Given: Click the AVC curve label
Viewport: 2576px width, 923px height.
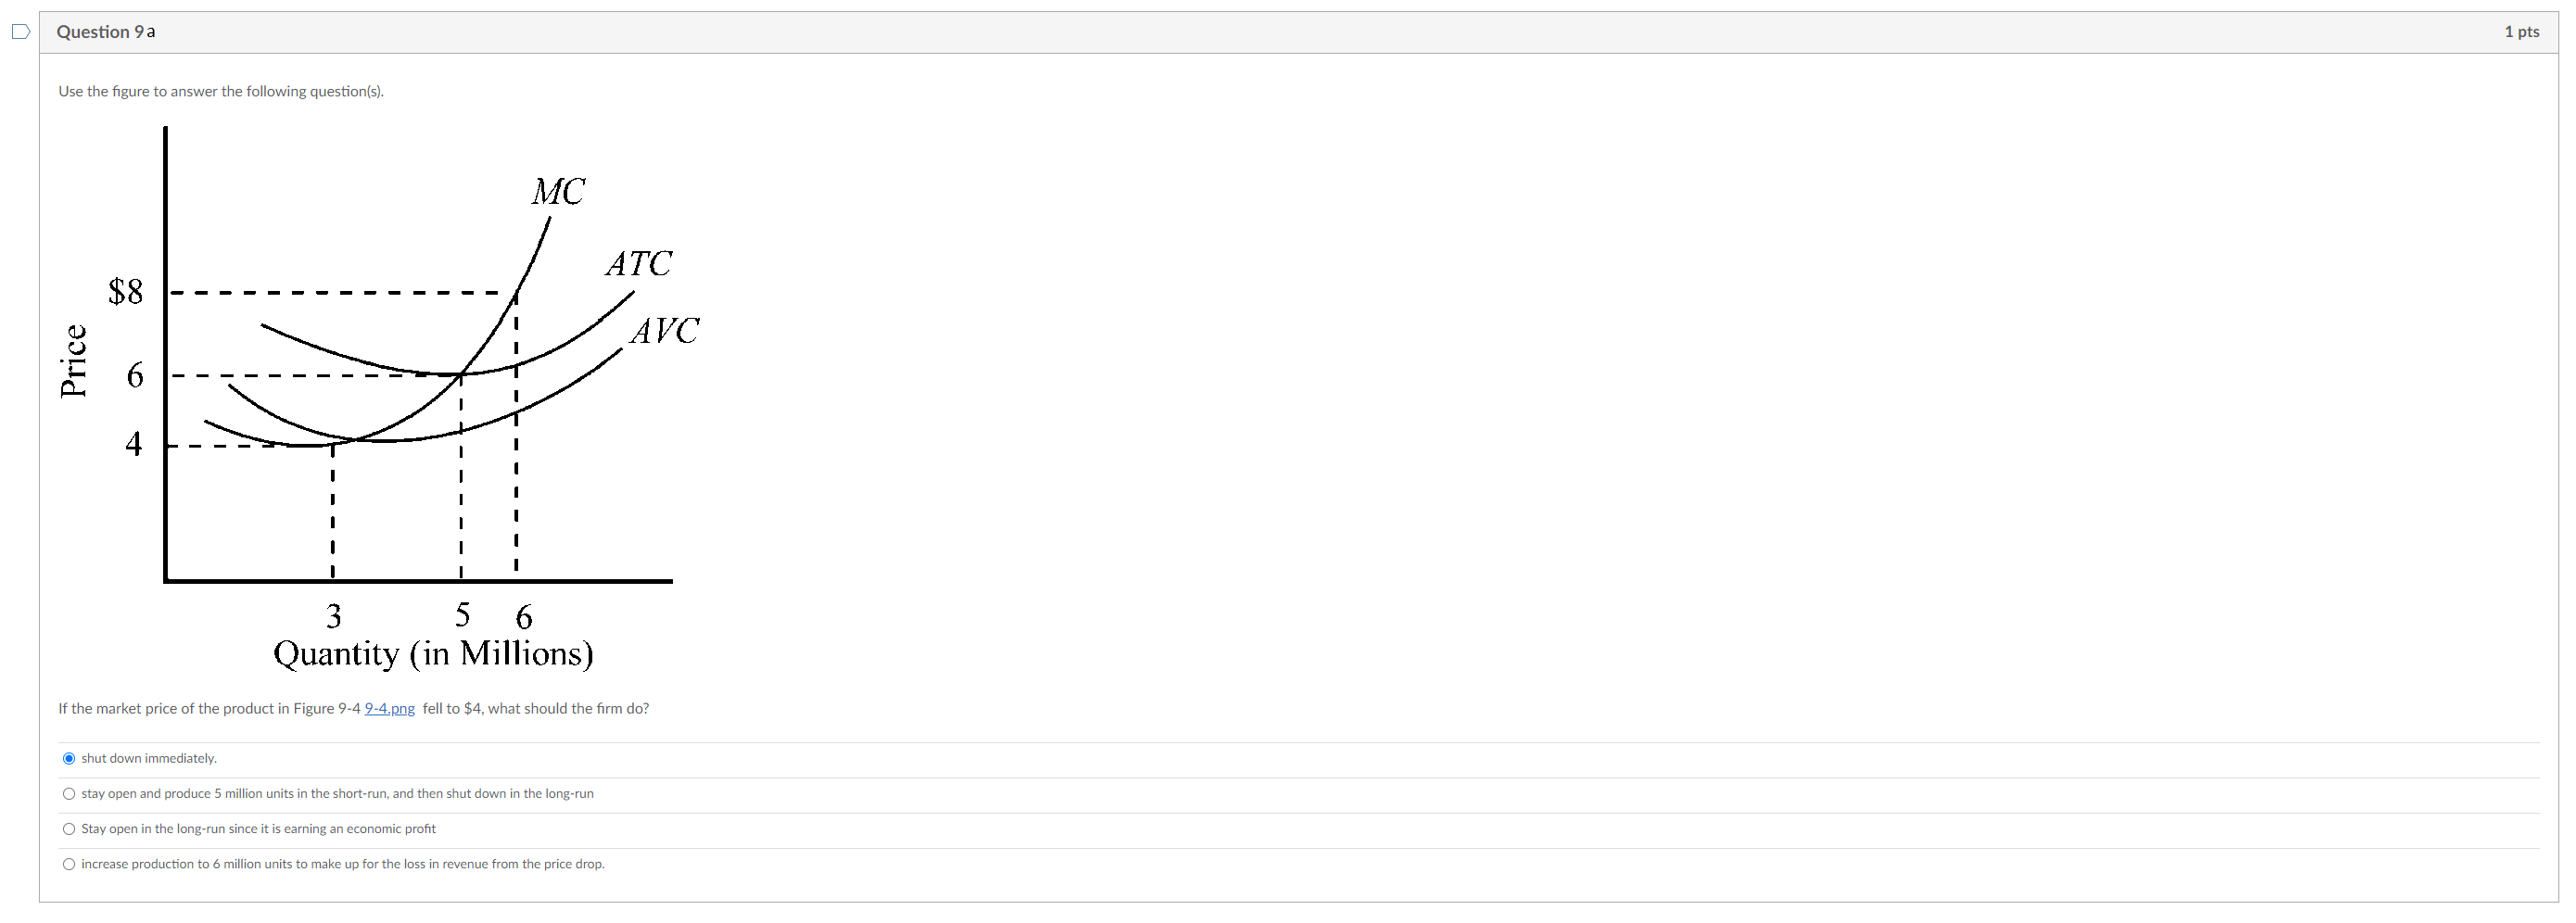Looking at the screenshot, I should (664, 330).
